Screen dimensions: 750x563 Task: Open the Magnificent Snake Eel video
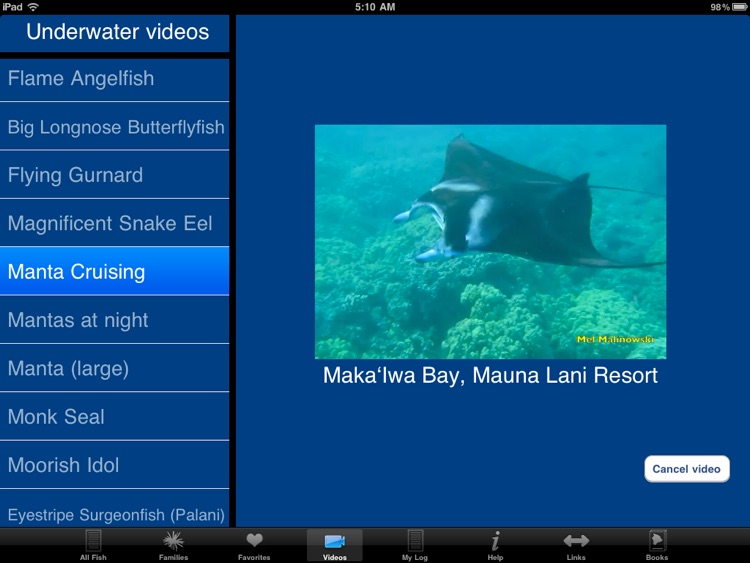114,223
